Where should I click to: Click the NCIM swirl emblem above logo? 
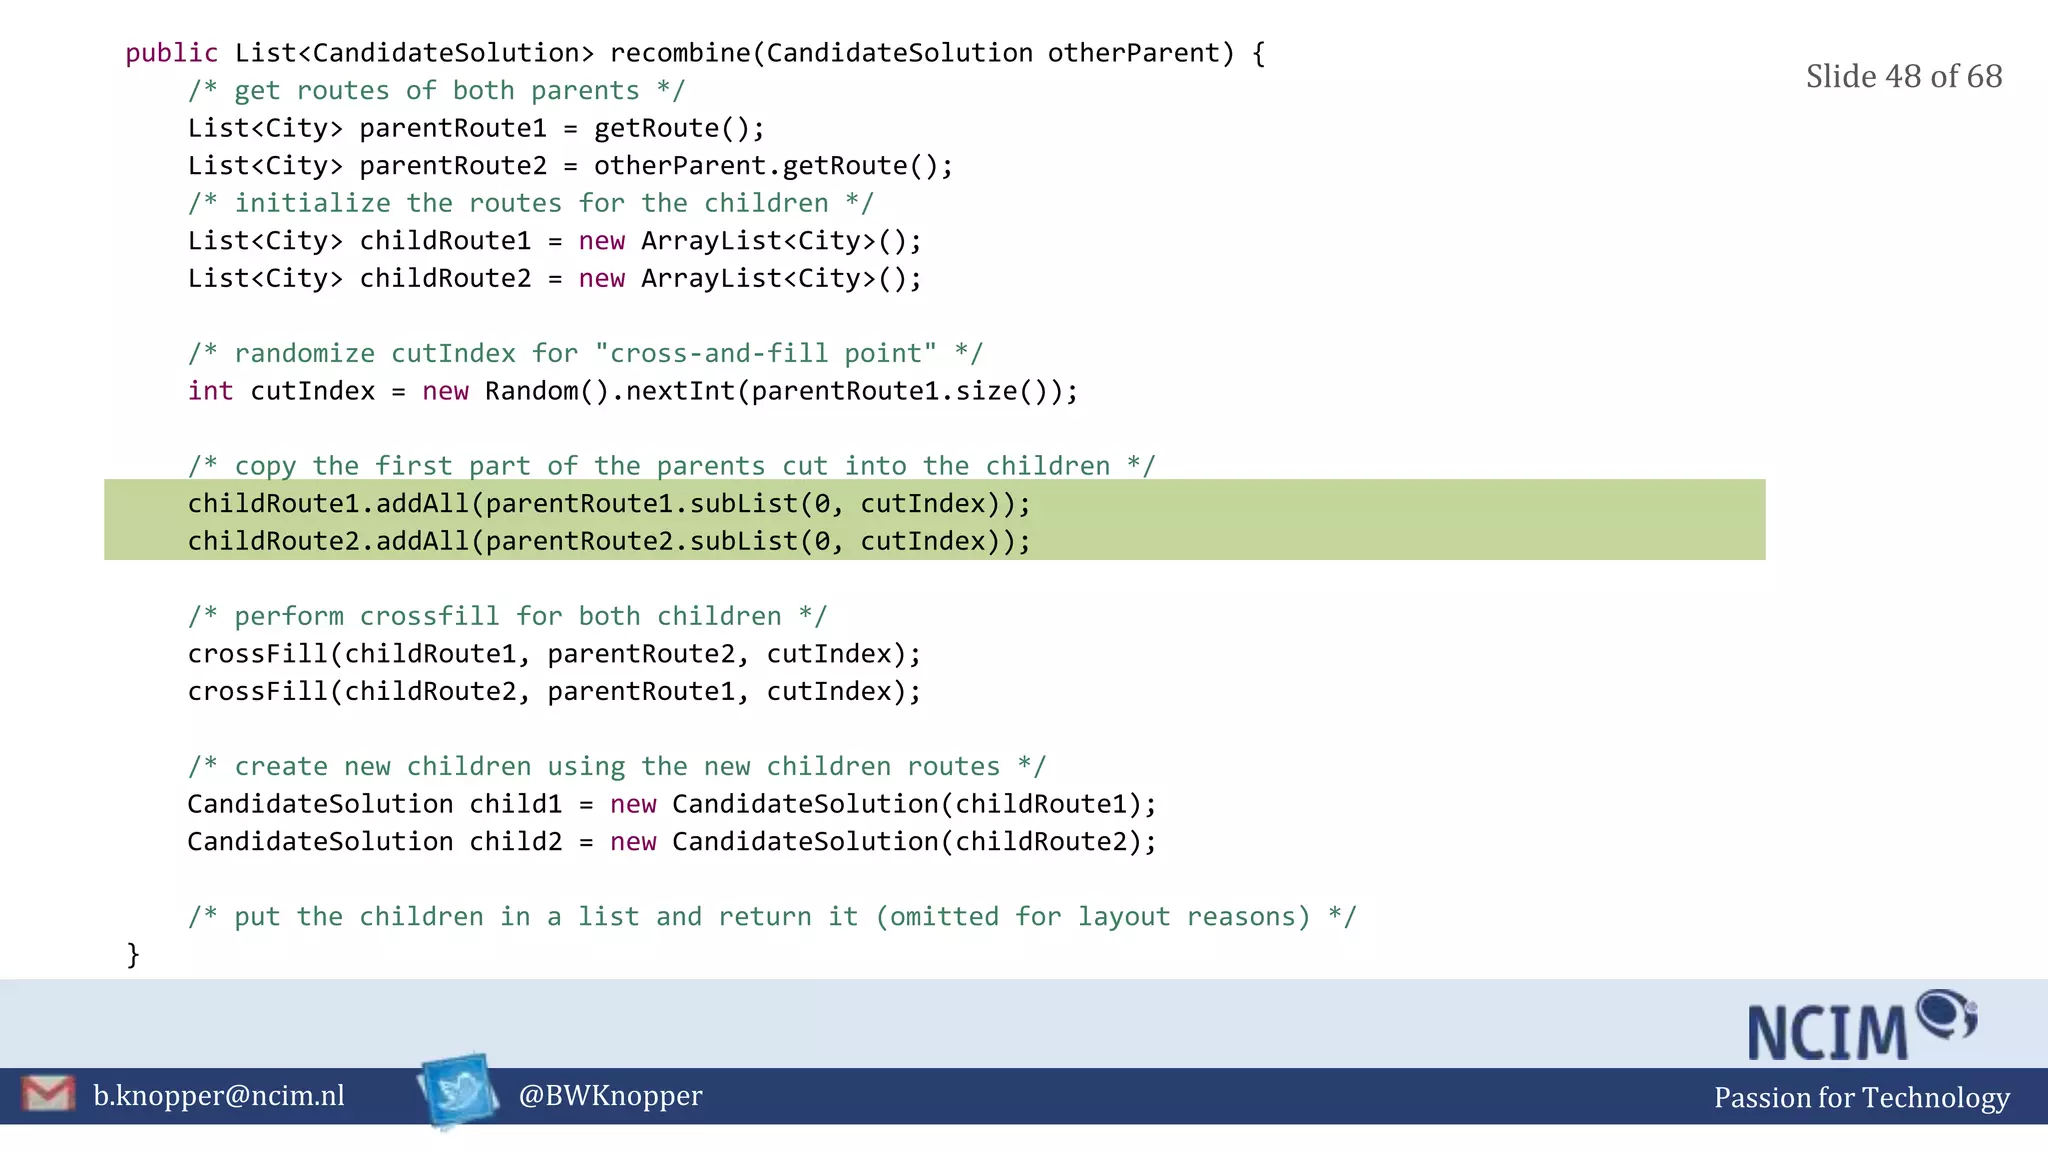click(1946, 1014)
